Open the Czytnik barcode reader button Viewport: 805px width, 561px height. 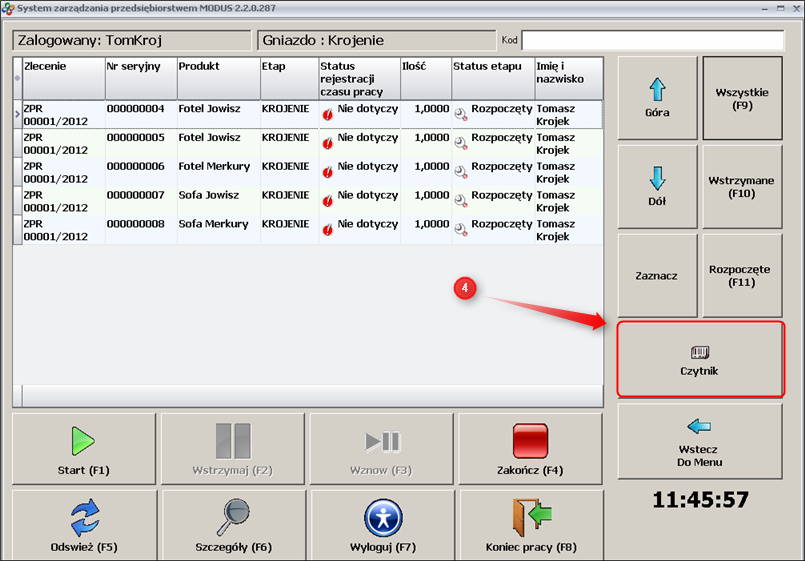pyautogui.click(x=700, y=359)
